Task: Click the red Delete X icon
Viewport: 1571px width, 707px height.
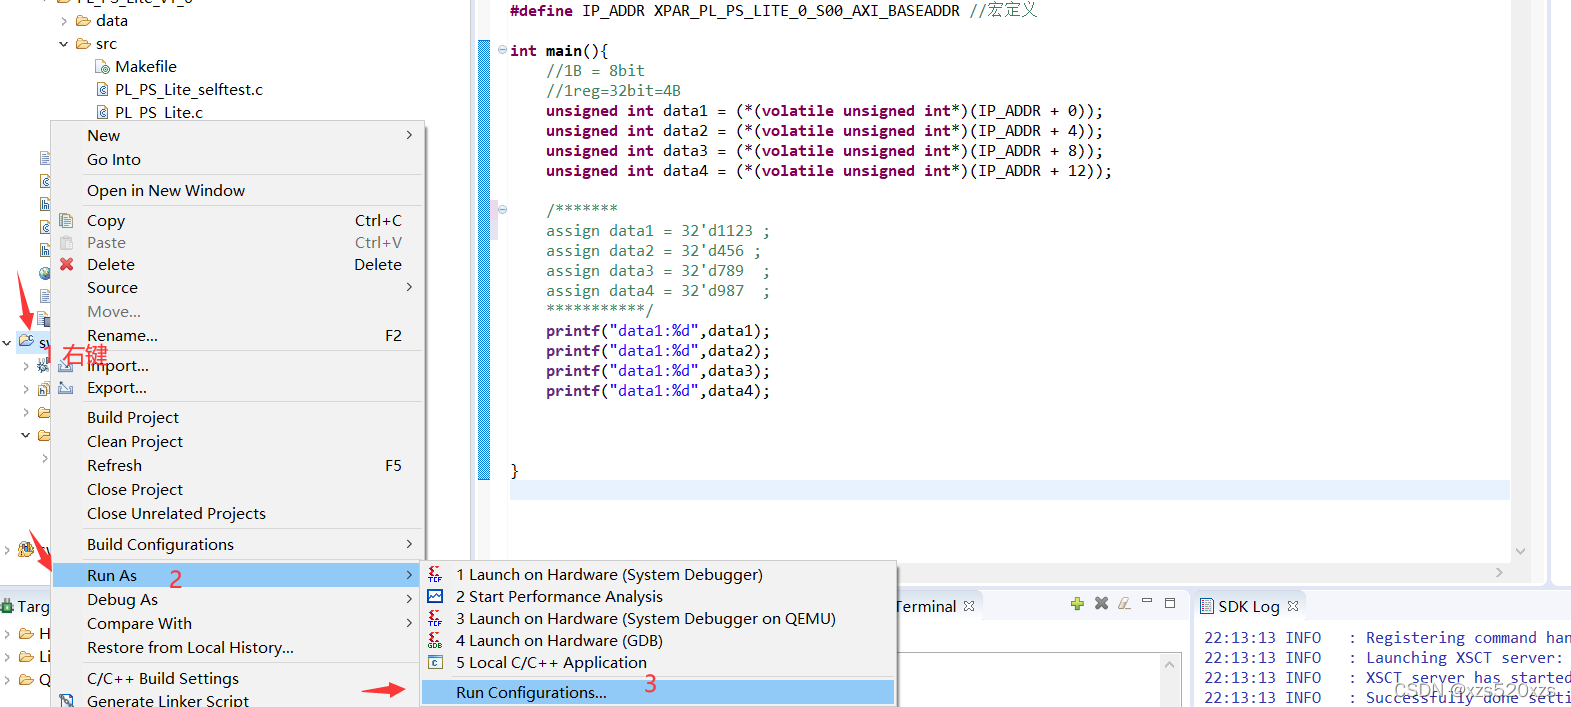Action: pyautogui.click(x=66, y=264)
